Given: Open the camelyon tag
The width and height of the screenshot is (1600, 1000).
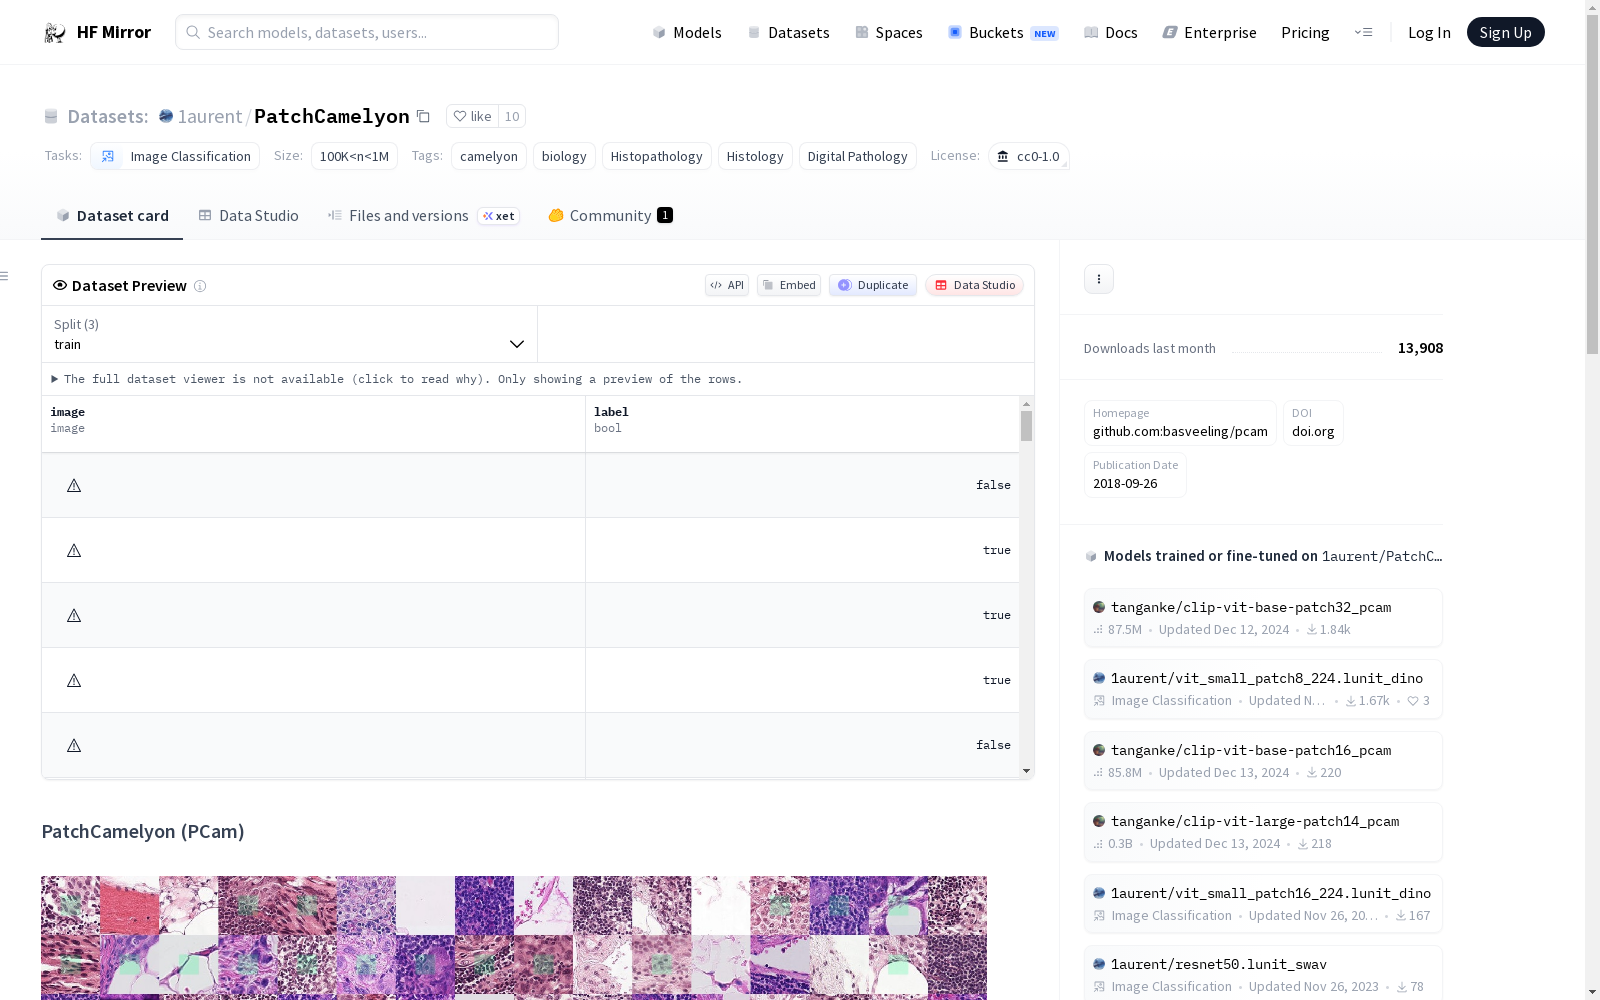Looking at the screenshot, I should point(489,156).
